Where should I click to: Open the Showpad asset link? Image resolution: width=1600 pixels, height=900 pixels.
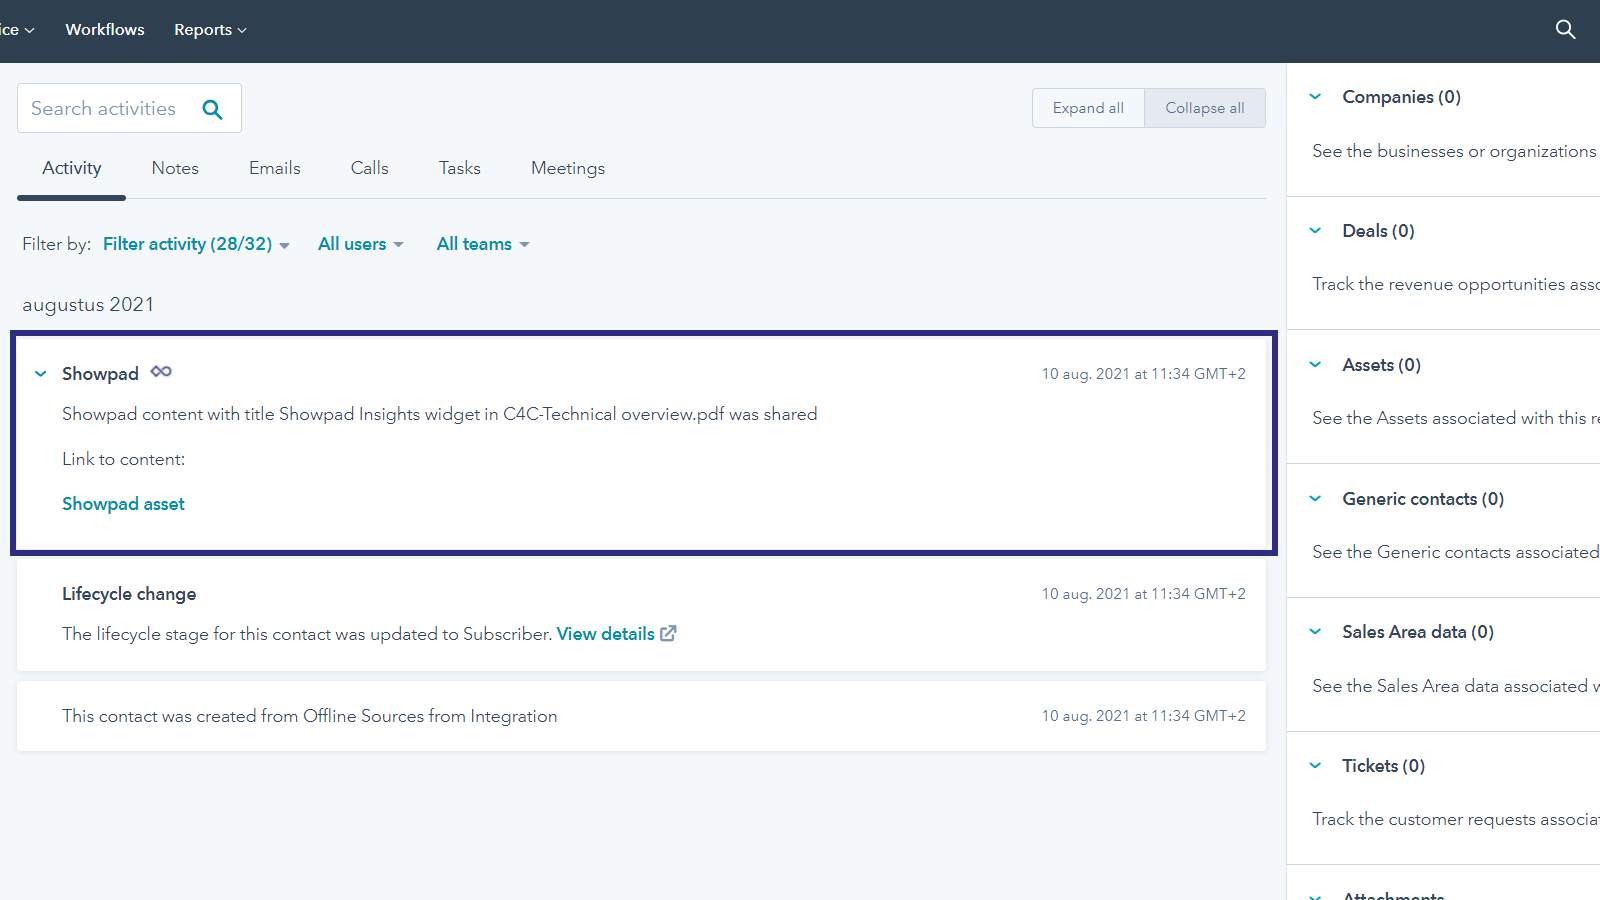pos(123,503)
